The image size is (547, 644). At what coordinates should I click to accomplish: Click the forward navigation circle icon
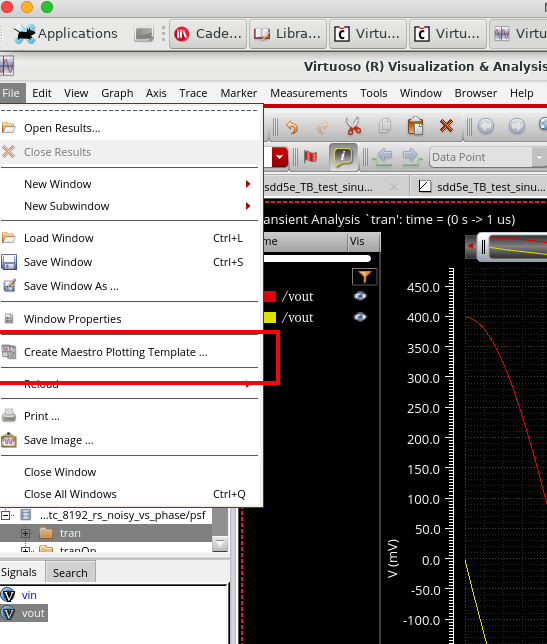pos(517,126)
